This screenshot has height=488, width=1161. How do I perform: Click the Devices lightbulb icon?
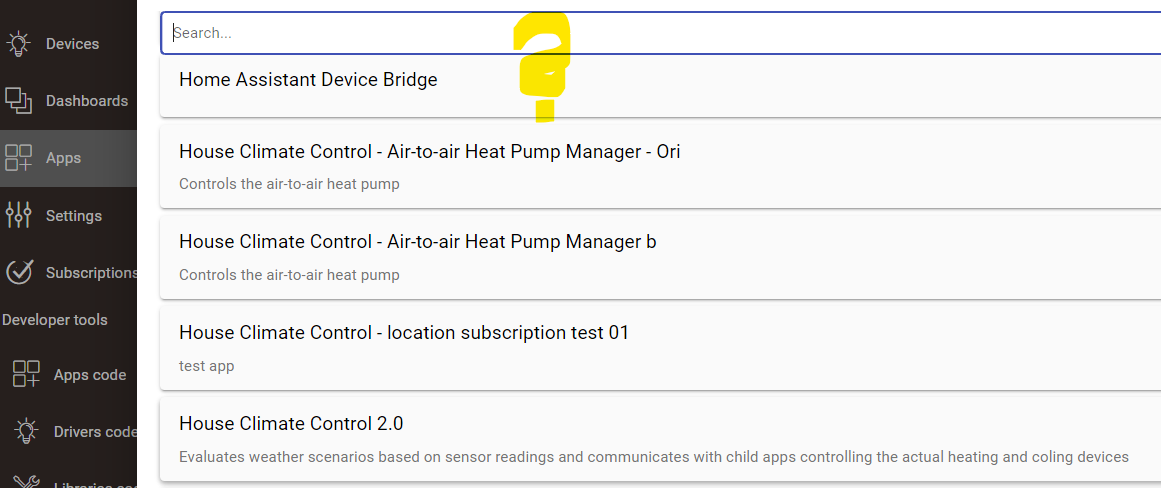point(18,44)
